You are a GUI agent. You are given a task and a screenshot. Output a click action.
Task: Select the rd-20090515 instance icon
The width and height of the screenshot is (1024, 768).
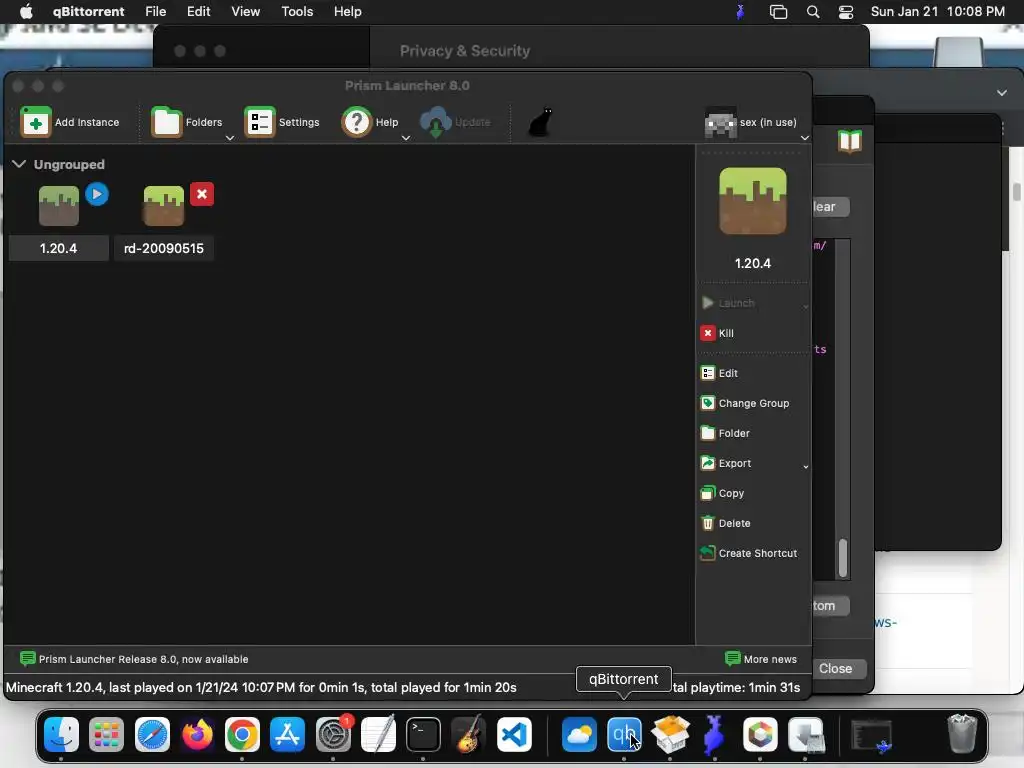click(164, 206)
